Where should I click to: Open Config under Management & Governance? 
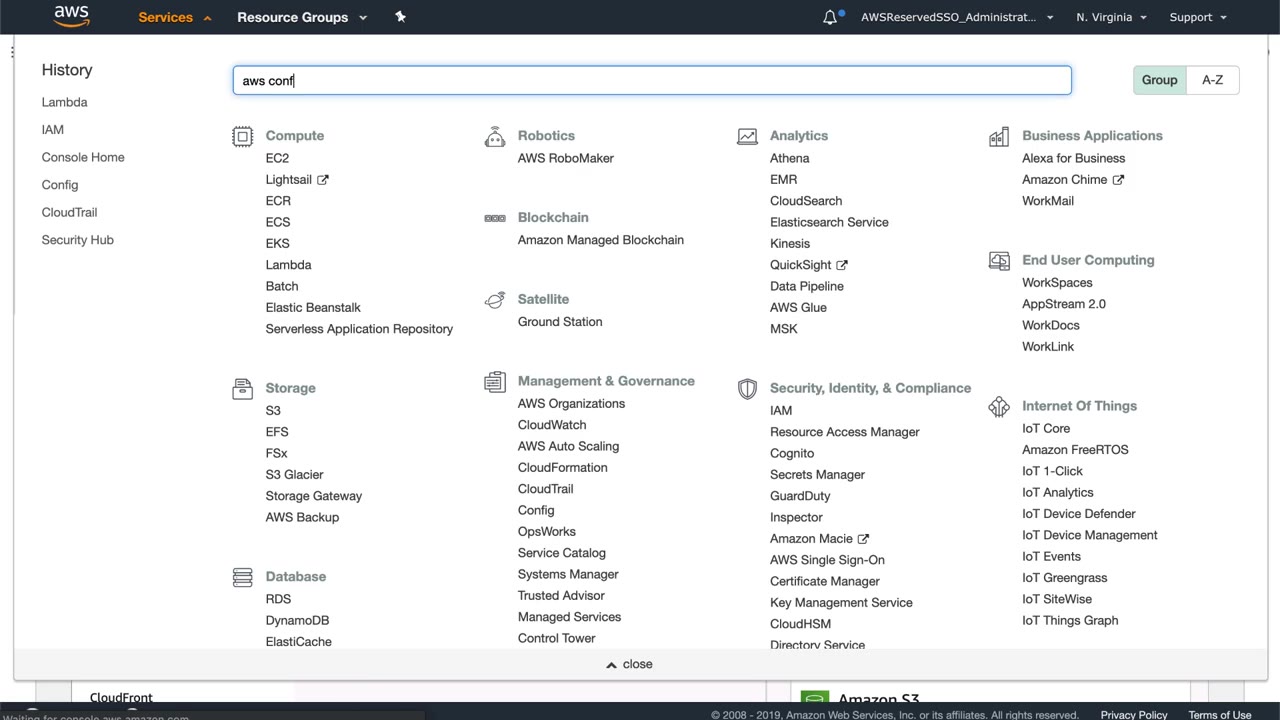536,511
